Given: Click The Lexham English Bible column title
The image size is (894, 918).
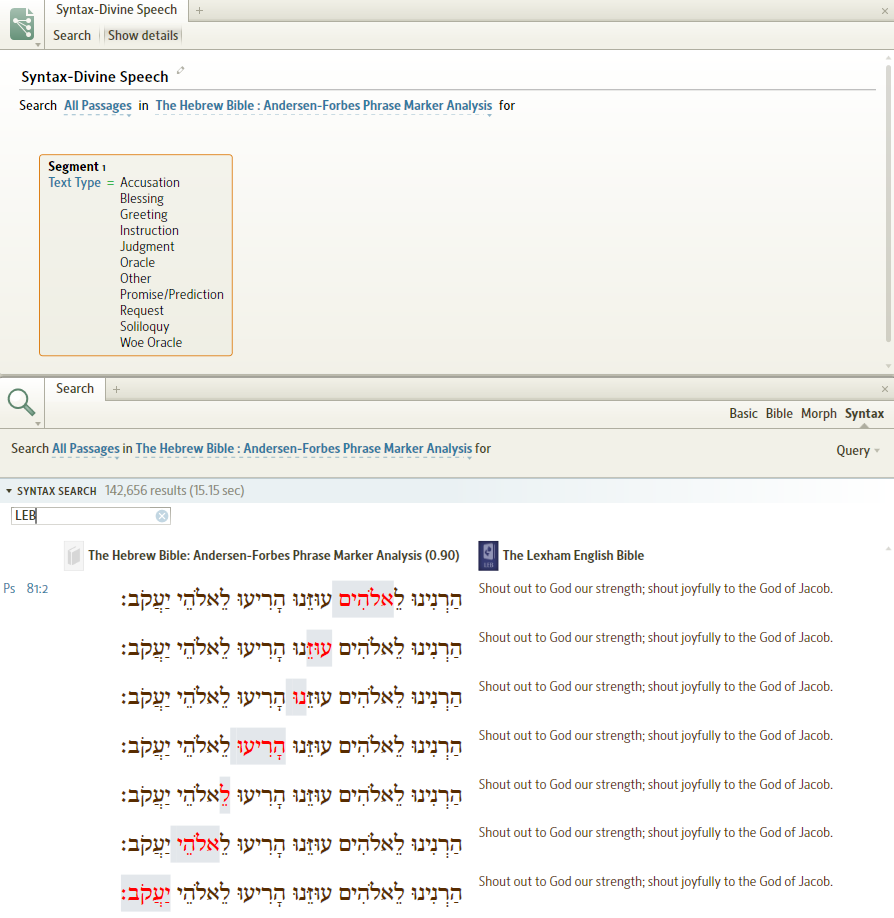Looking at the screenshot, I should coord(573,555).
